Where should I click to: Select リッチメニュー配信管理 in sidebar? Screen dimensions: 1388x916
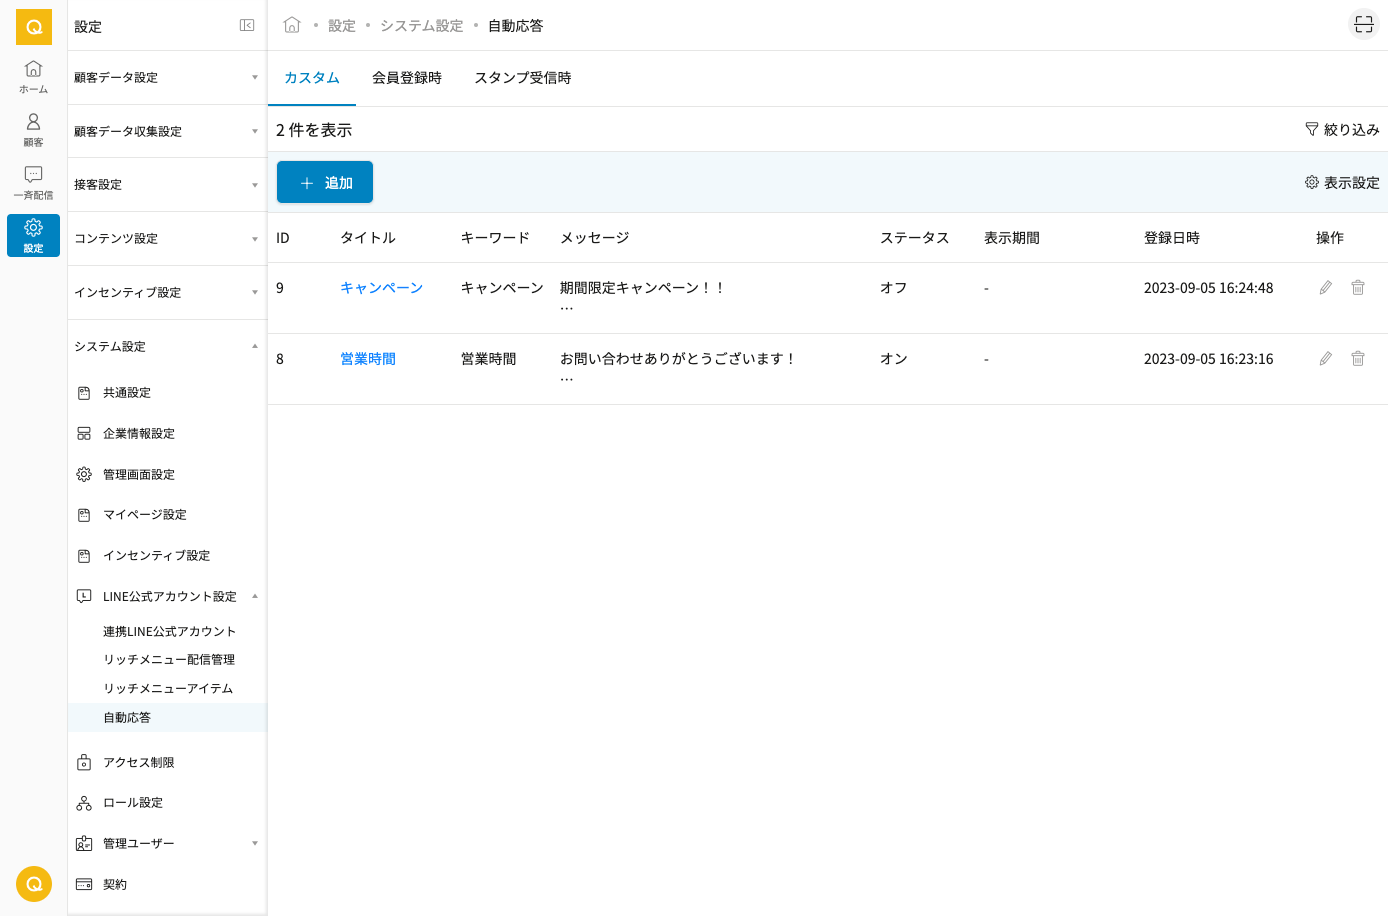[x=169, y=660]
